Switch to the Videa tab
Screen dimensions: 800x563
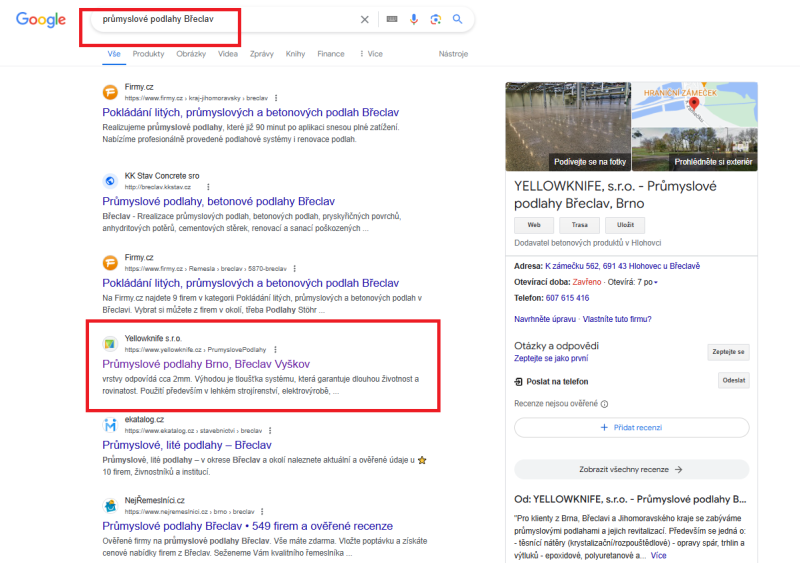click(228, 54)
